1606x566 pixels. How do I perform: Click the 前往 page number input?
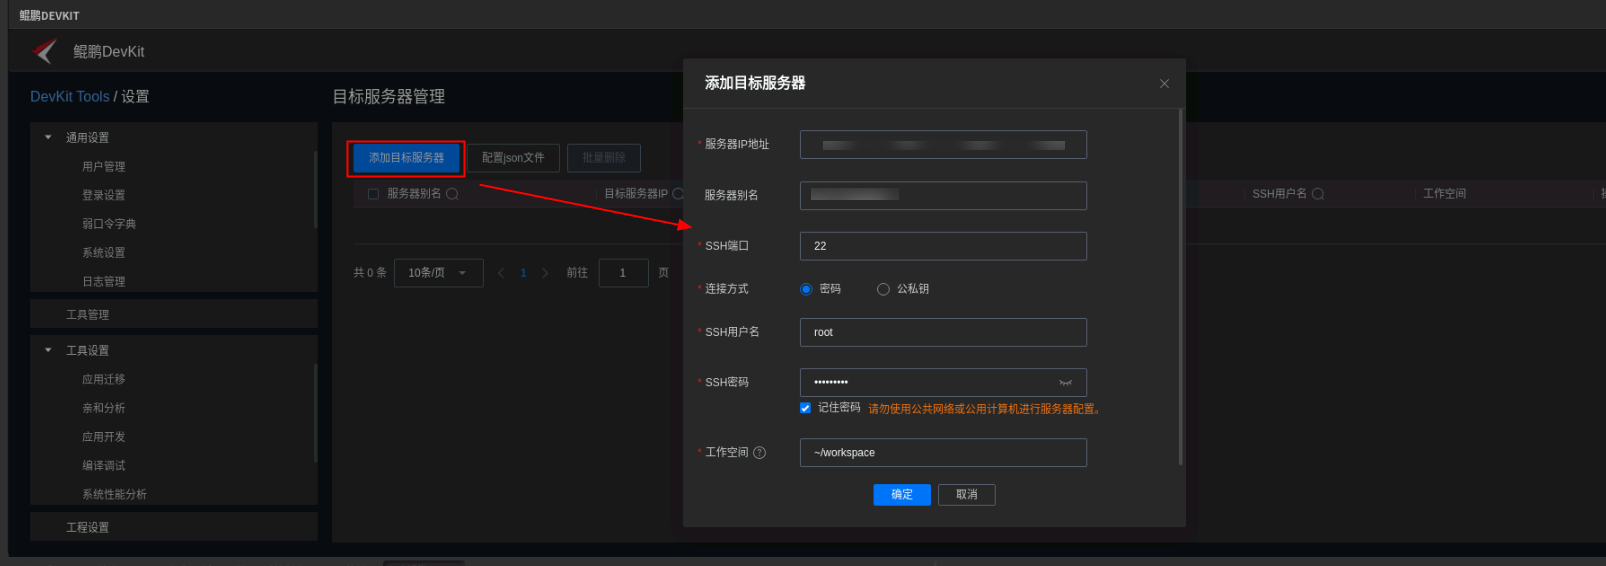pyautogui.click(x=624, y=273)
